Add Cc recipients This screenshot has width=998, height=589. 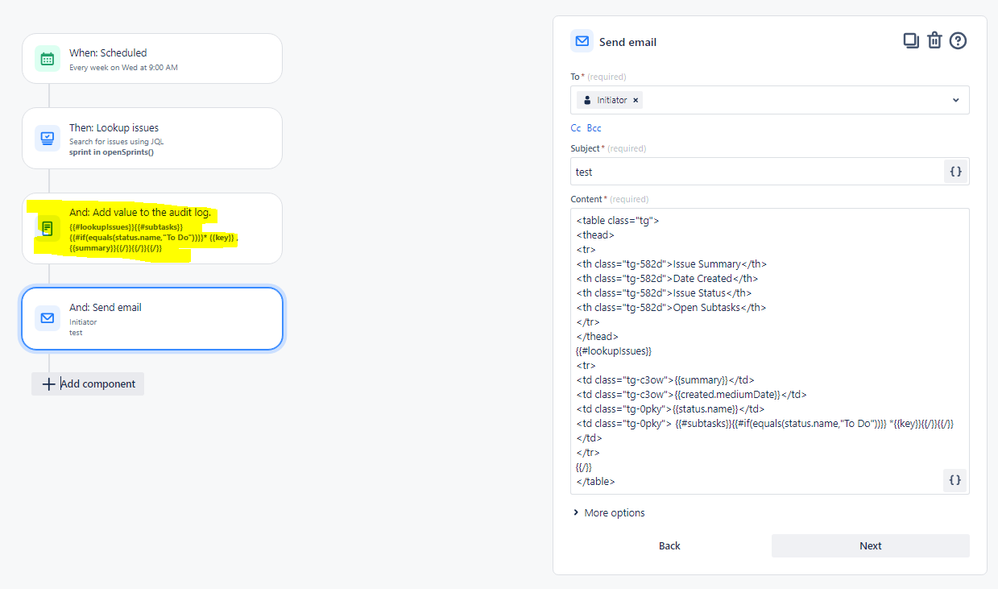(575, 128)
